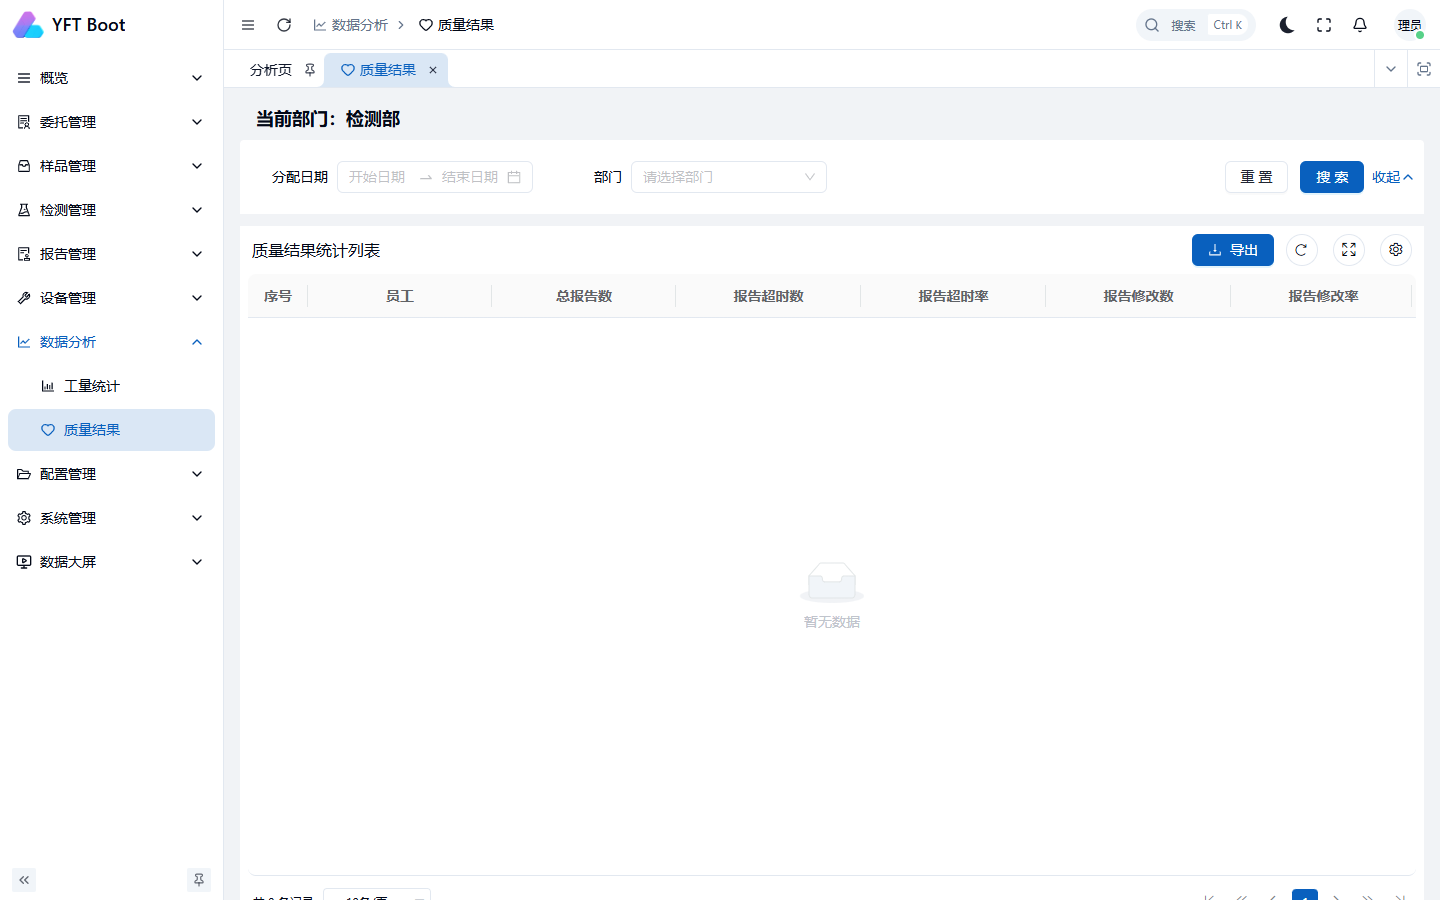Expand the 委托管理 sidebar menu
This screenshot has height=900, width=1440.
[x=111, y=122]
